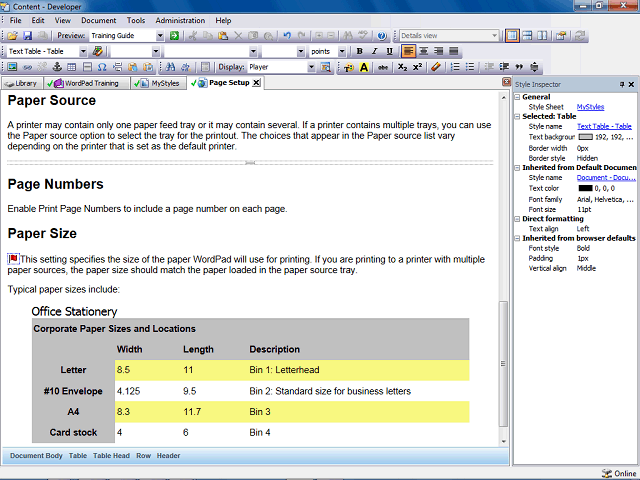Select Header in the breadcrumb bar
The image size is (640, 480).
[x=168, y=456]
